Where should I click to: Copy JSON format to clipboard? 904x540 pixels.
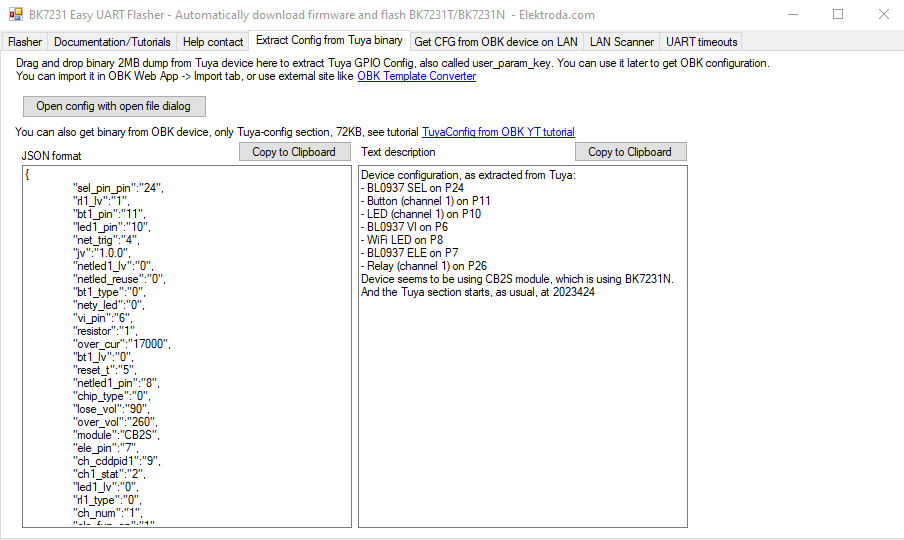click(x=294, y=152)
